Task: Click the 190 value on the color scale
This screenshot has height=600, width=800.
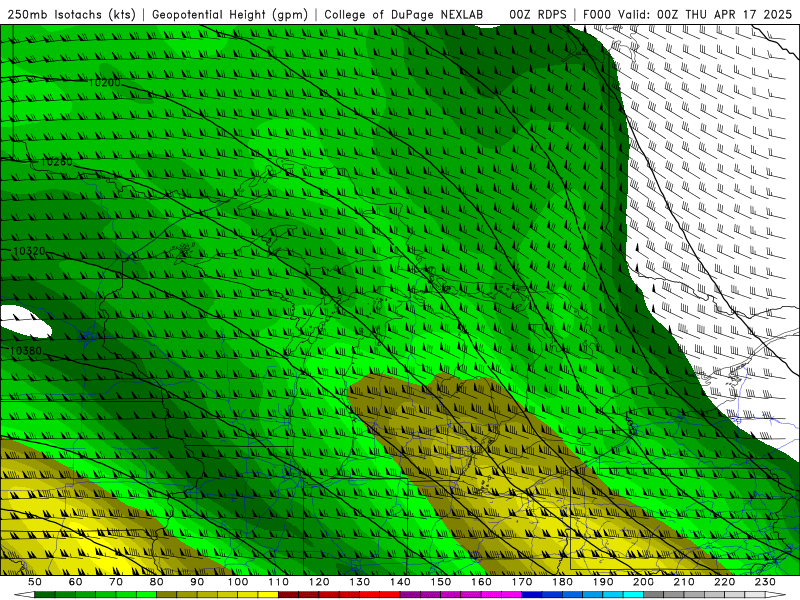Action: (x=603, y=582)
